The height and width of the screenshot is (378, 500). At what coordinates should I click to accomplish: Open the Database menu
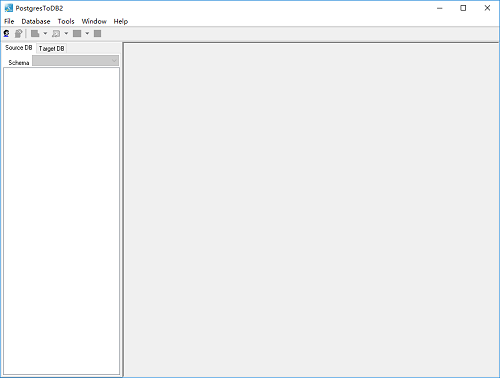point(36,21)
